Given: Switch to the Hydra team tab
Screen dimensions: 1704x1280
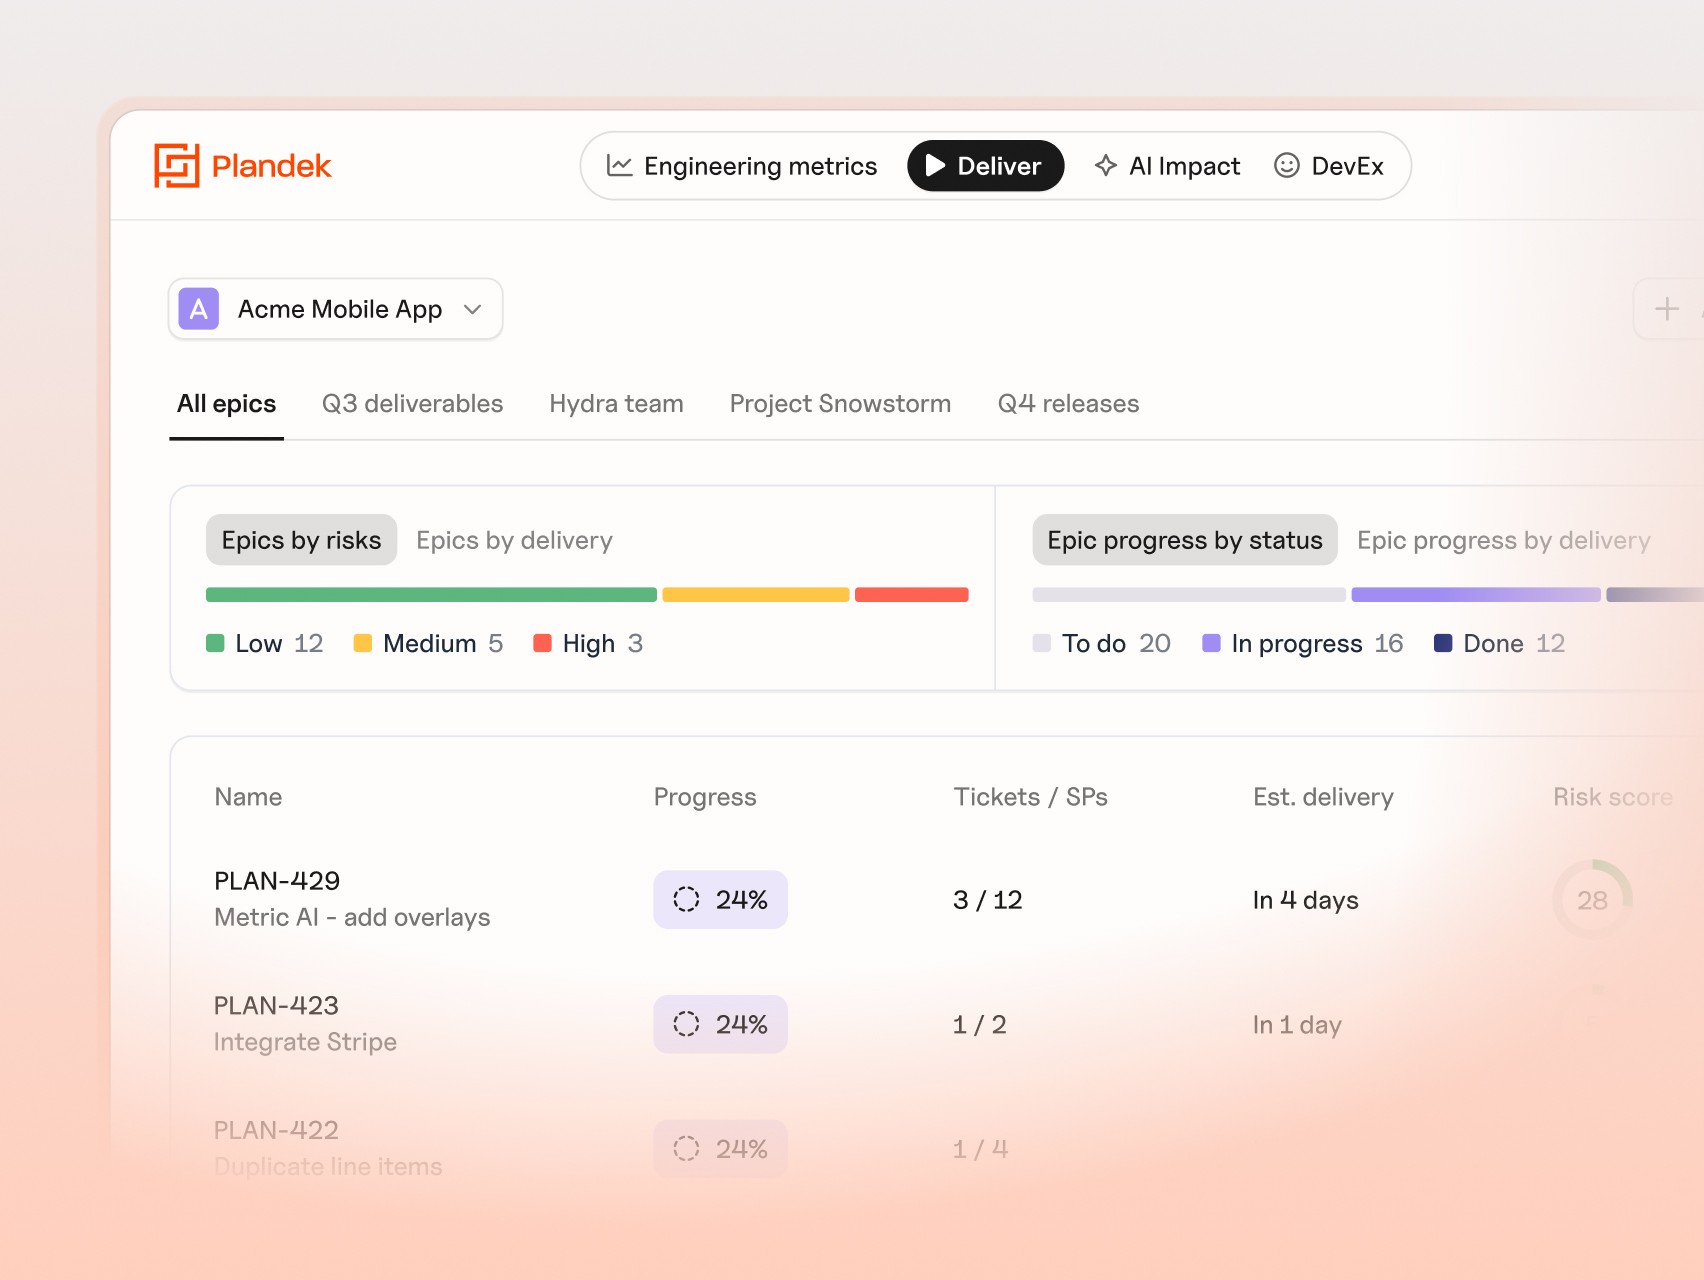Looking at the screenshot, I should [616, 404].
